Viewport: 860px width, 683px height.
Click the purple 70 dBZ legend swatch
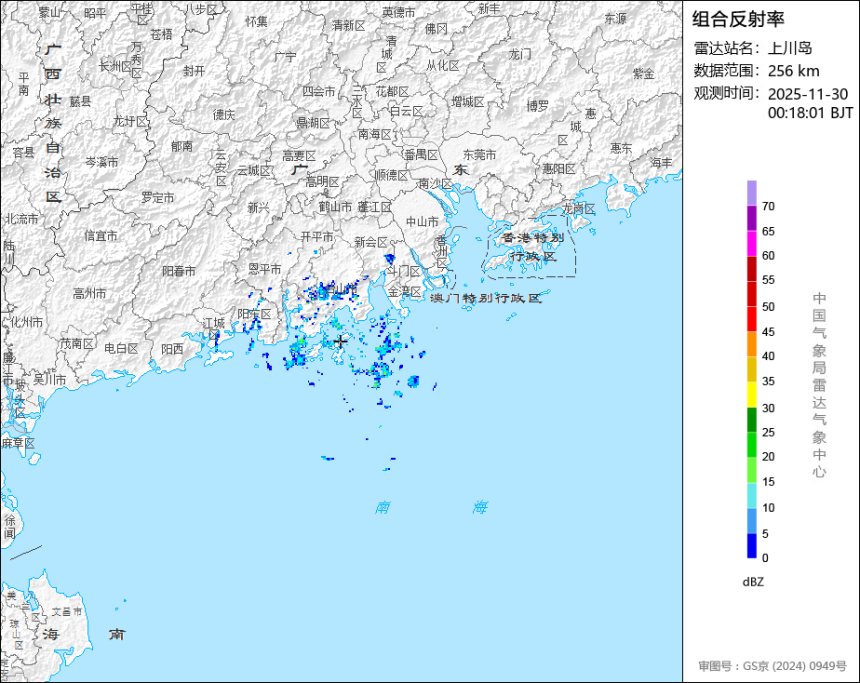[751, 193]
